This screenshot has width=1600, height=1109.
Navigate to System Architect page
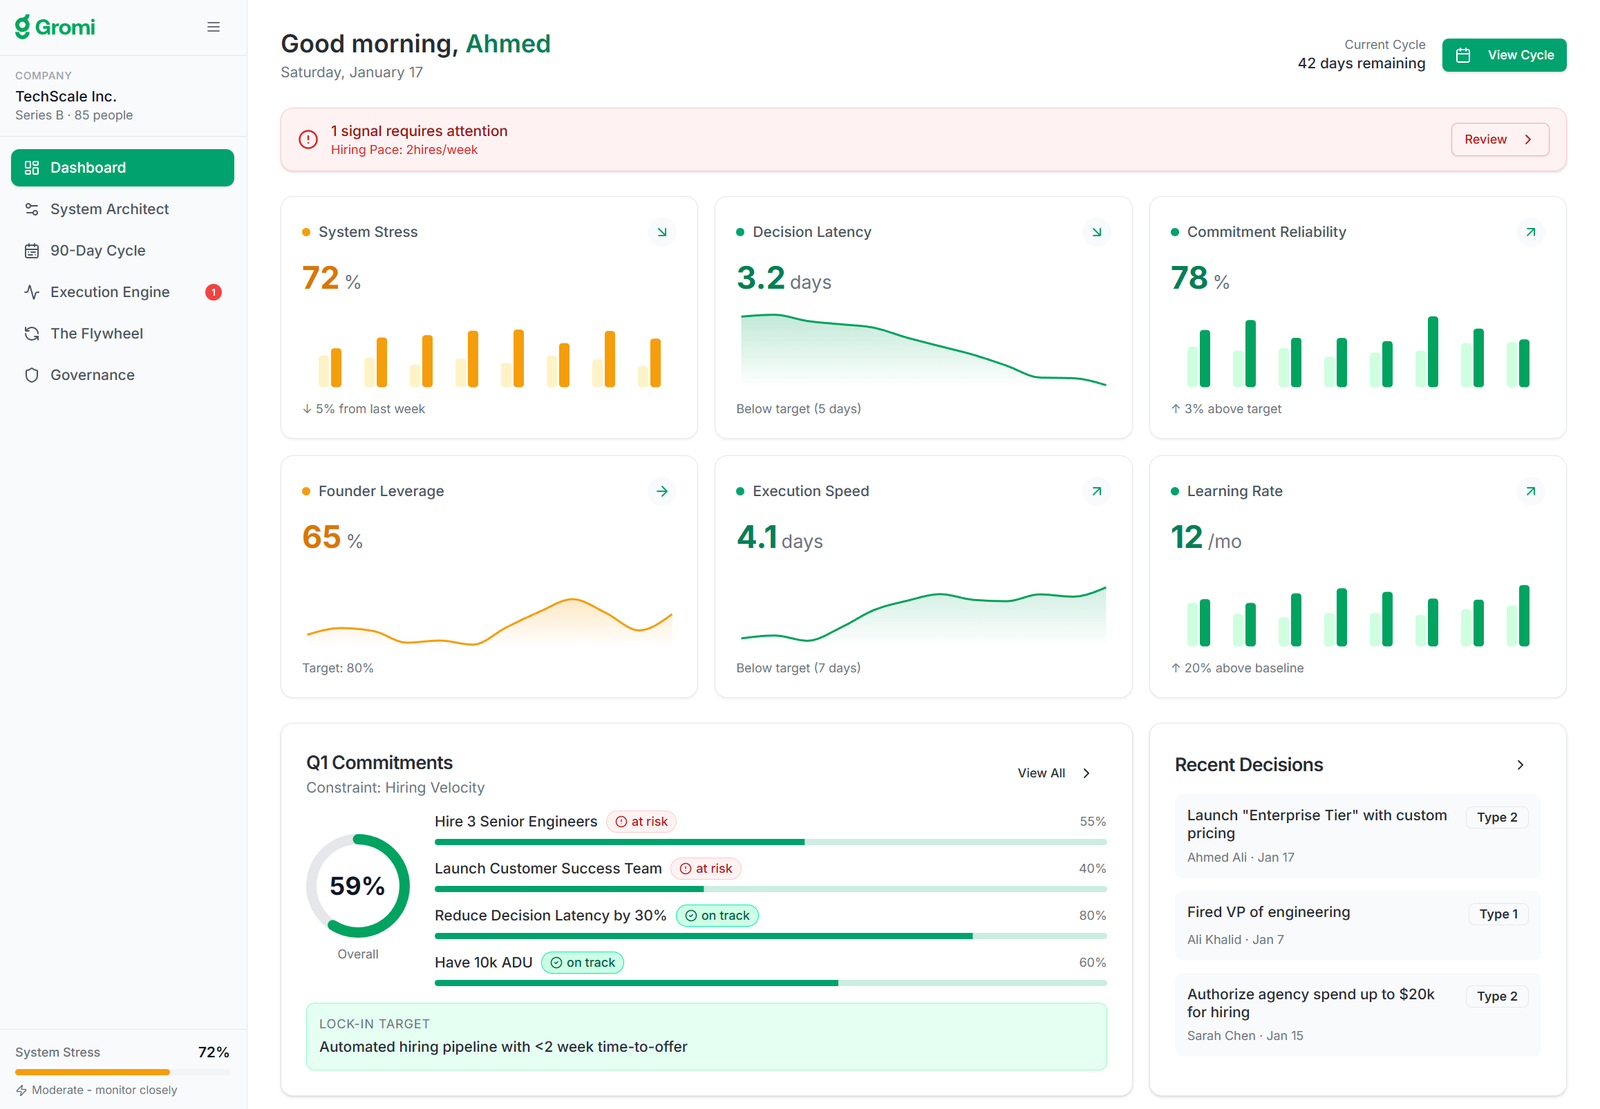[110, 209]
